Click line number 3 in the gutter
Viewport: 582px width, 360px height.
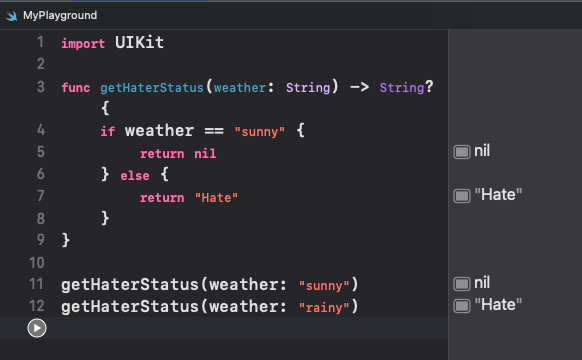[40, 87]
